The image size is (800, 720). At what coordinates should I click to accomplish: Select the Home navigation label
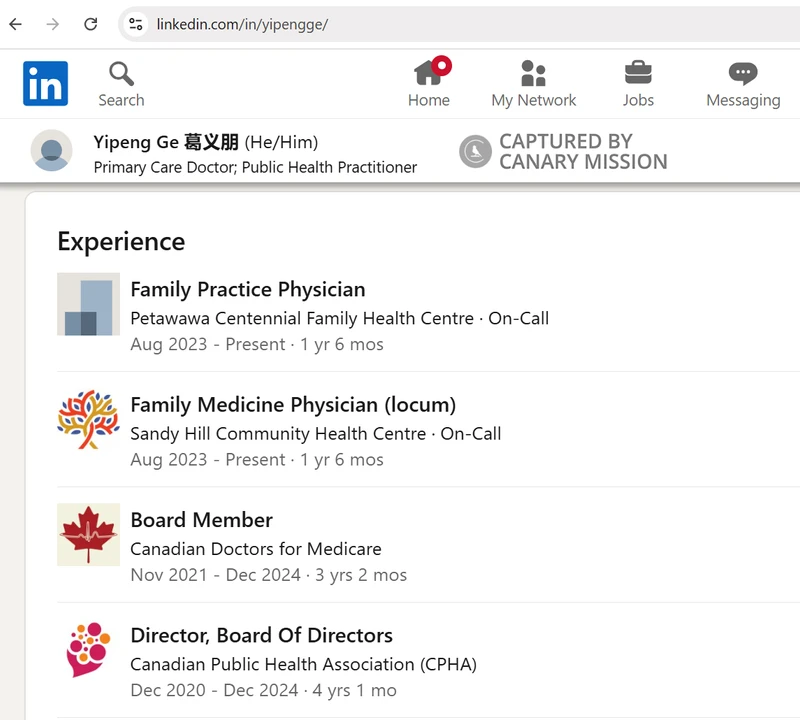(x=429, y=100)
